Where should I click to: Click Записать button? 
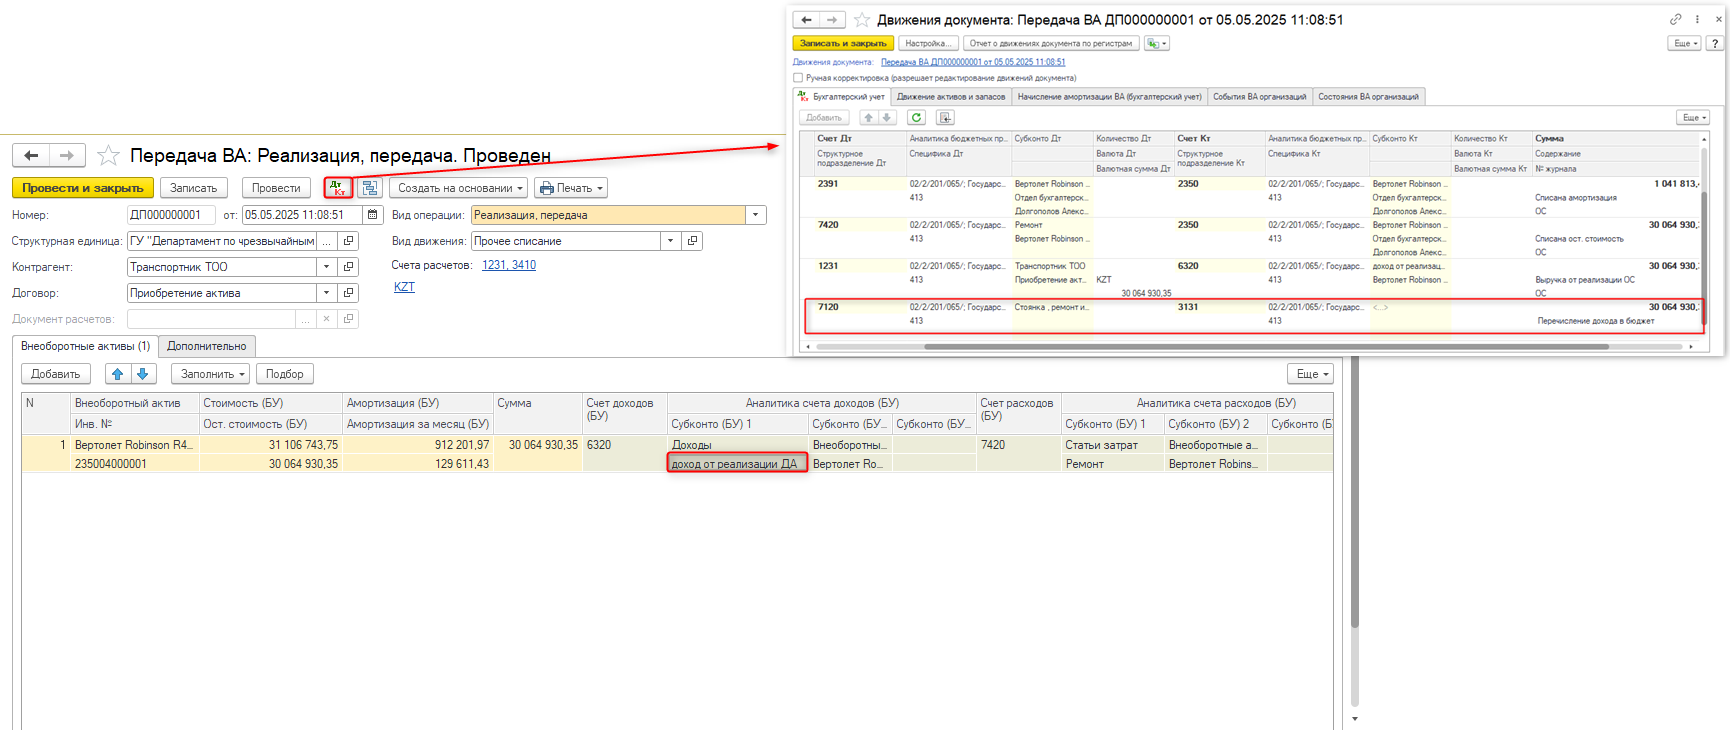(194, 188)
